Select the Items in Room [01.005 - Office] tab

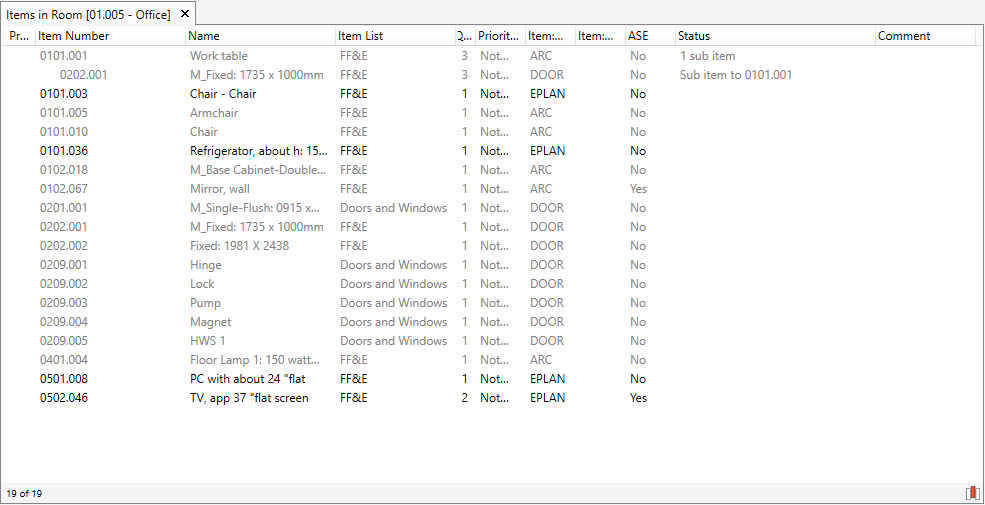tap(88, 14)
